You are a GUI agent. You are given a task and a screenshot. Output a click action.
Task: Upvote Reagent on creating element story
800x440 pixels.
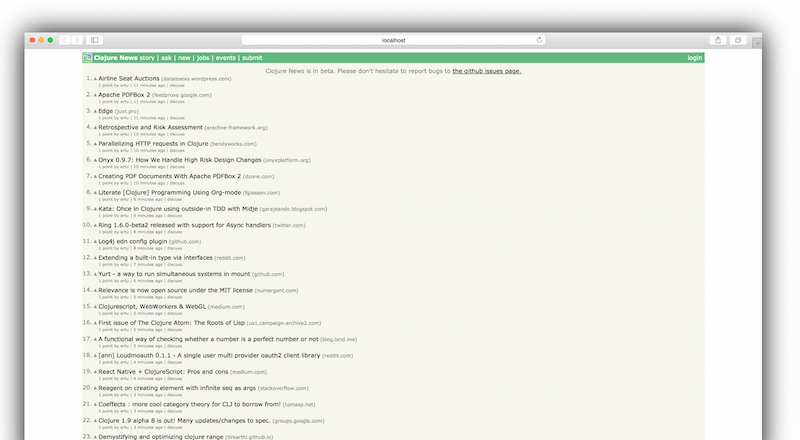[x=95, y=389]
